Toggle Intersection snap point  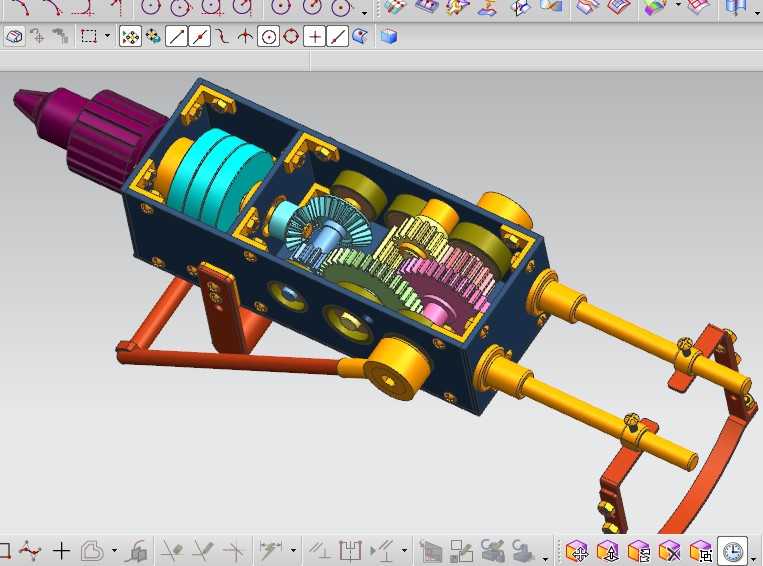pos(245,37)
